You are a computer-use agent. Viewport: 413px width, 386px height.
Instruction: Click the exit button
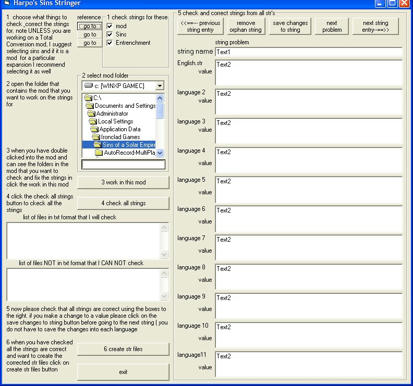[123, 372]
